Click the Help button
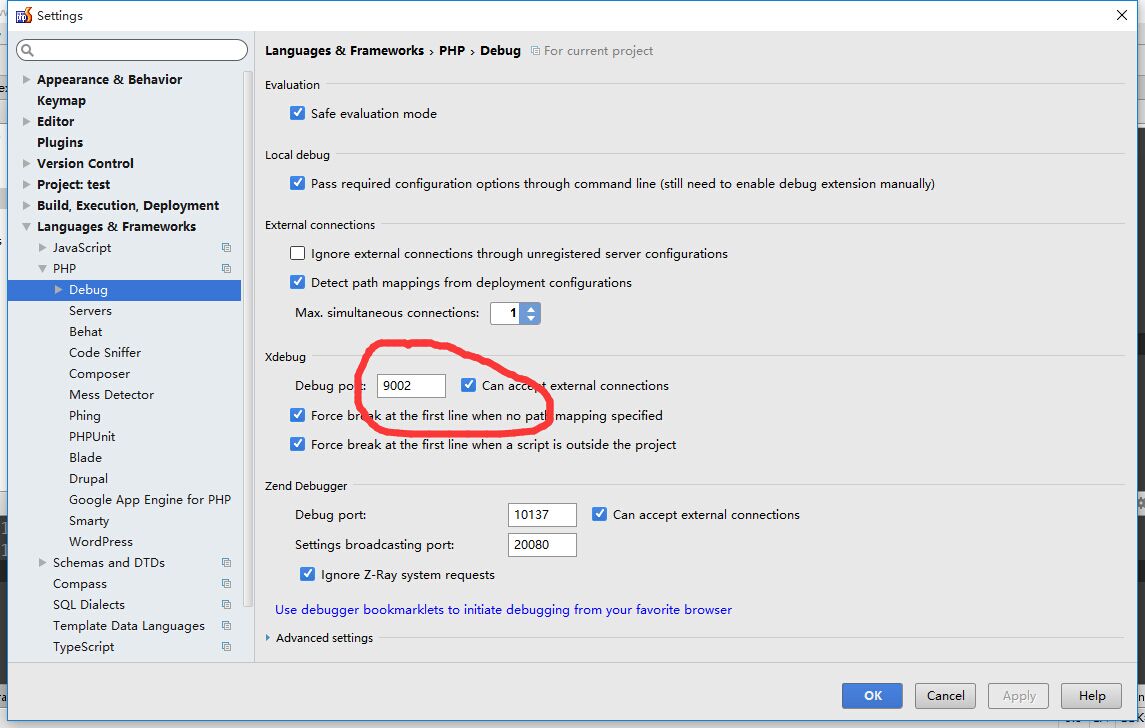The width and height of the screenshot is (1145, 728). pos(1092,696)
